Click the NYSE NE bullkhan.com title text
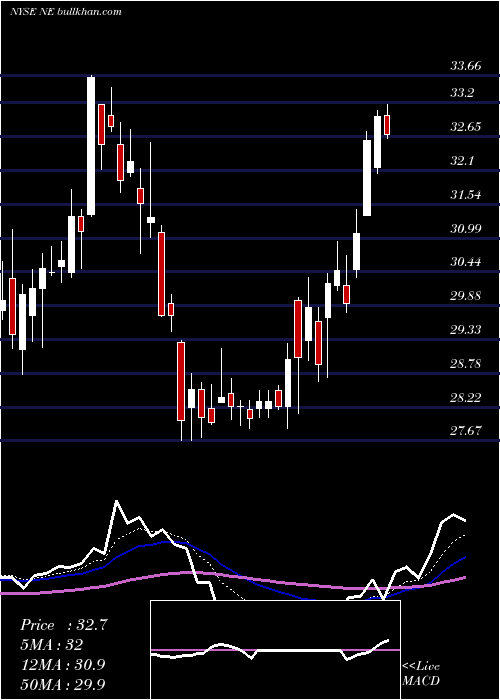The width and height of the screenshot is (500, 700). (x=66, y=12)
